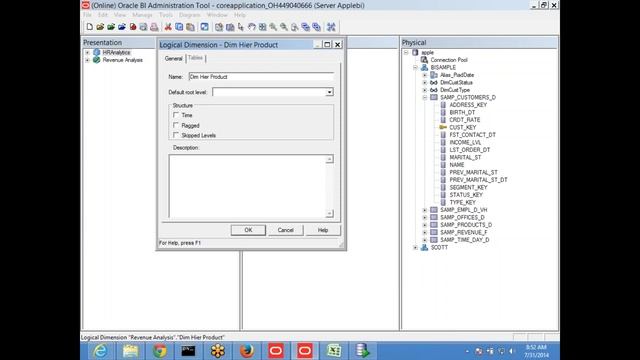Expand the SCOTT schema node
This screenshot has width=640, height=360.
tap(416, 247)
